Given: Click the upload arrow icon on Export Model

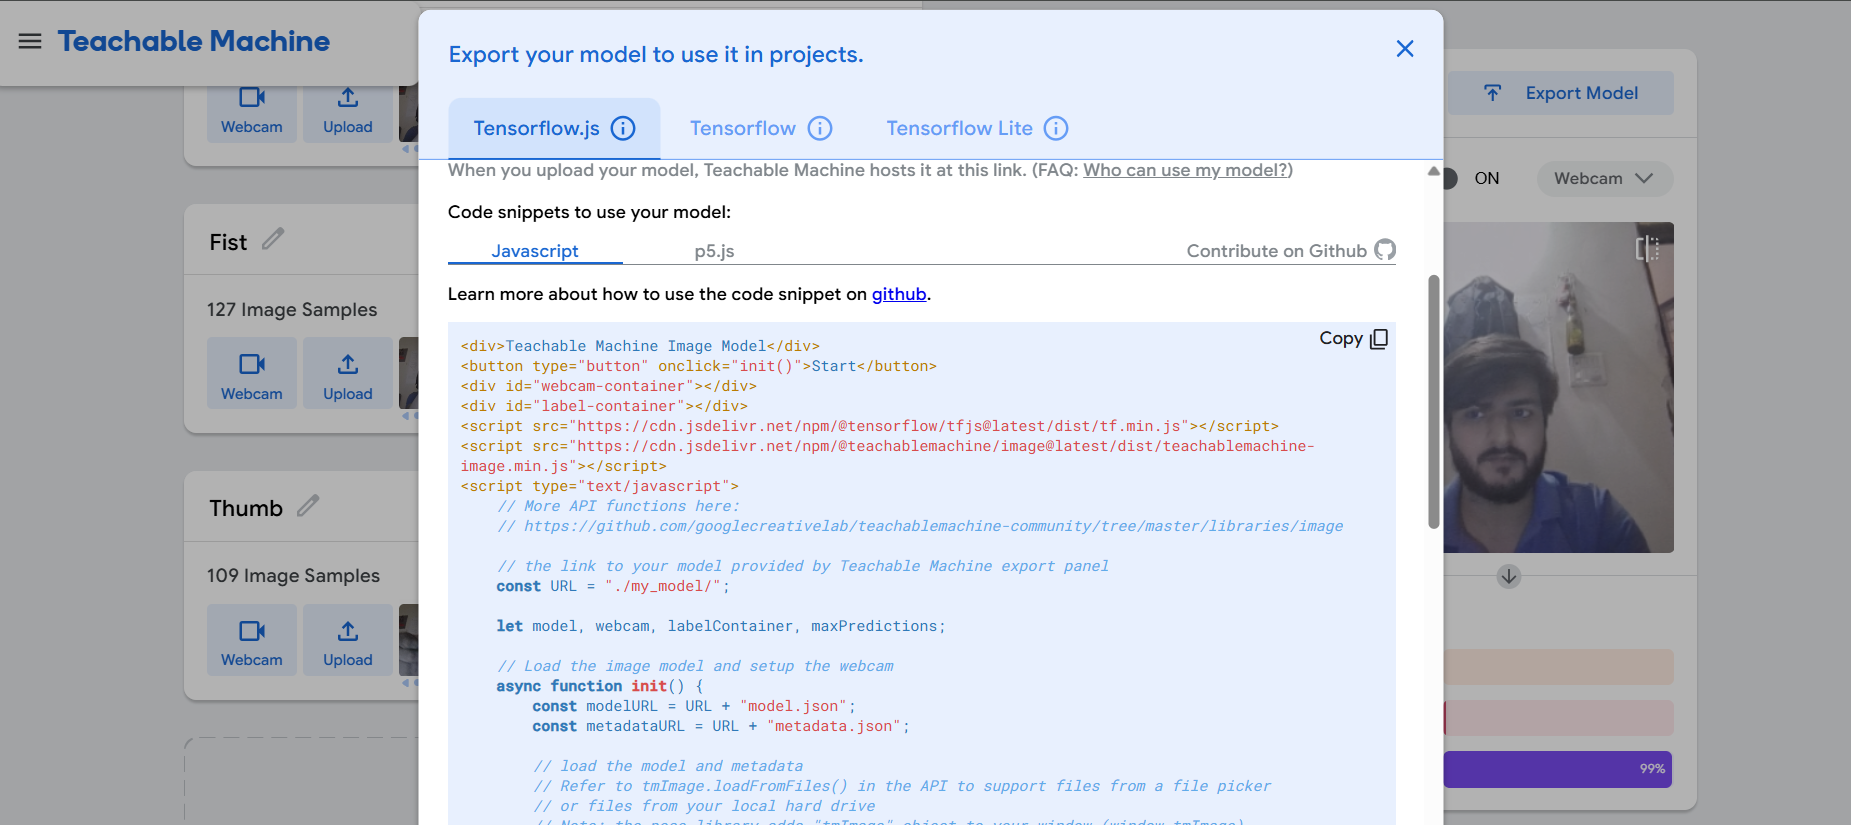Looking at the screenshot, I should click(x=1492, y=93).
